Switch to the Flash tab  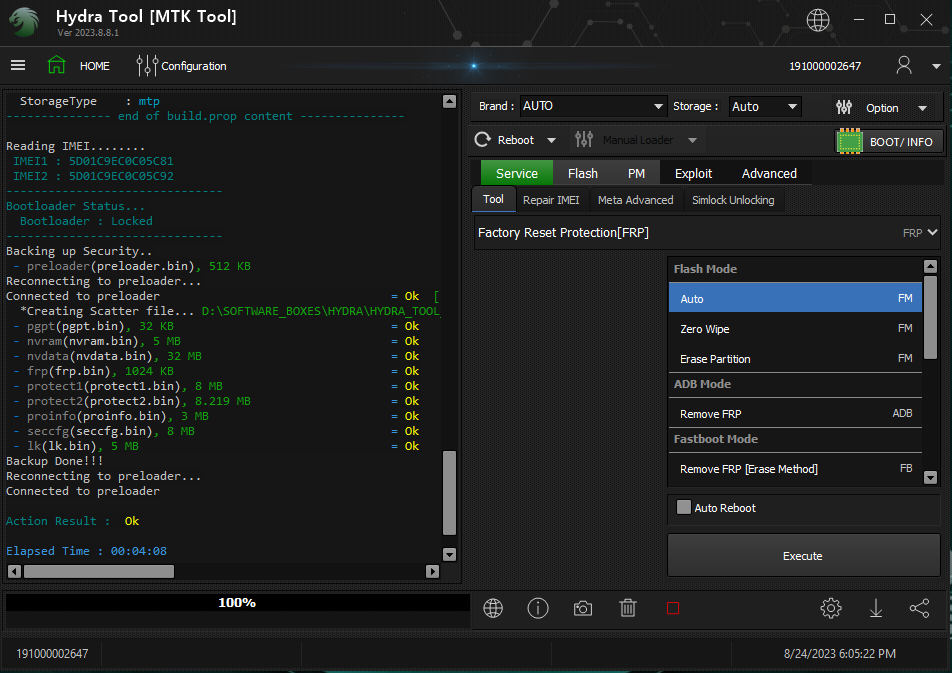[x=583, y=173]
